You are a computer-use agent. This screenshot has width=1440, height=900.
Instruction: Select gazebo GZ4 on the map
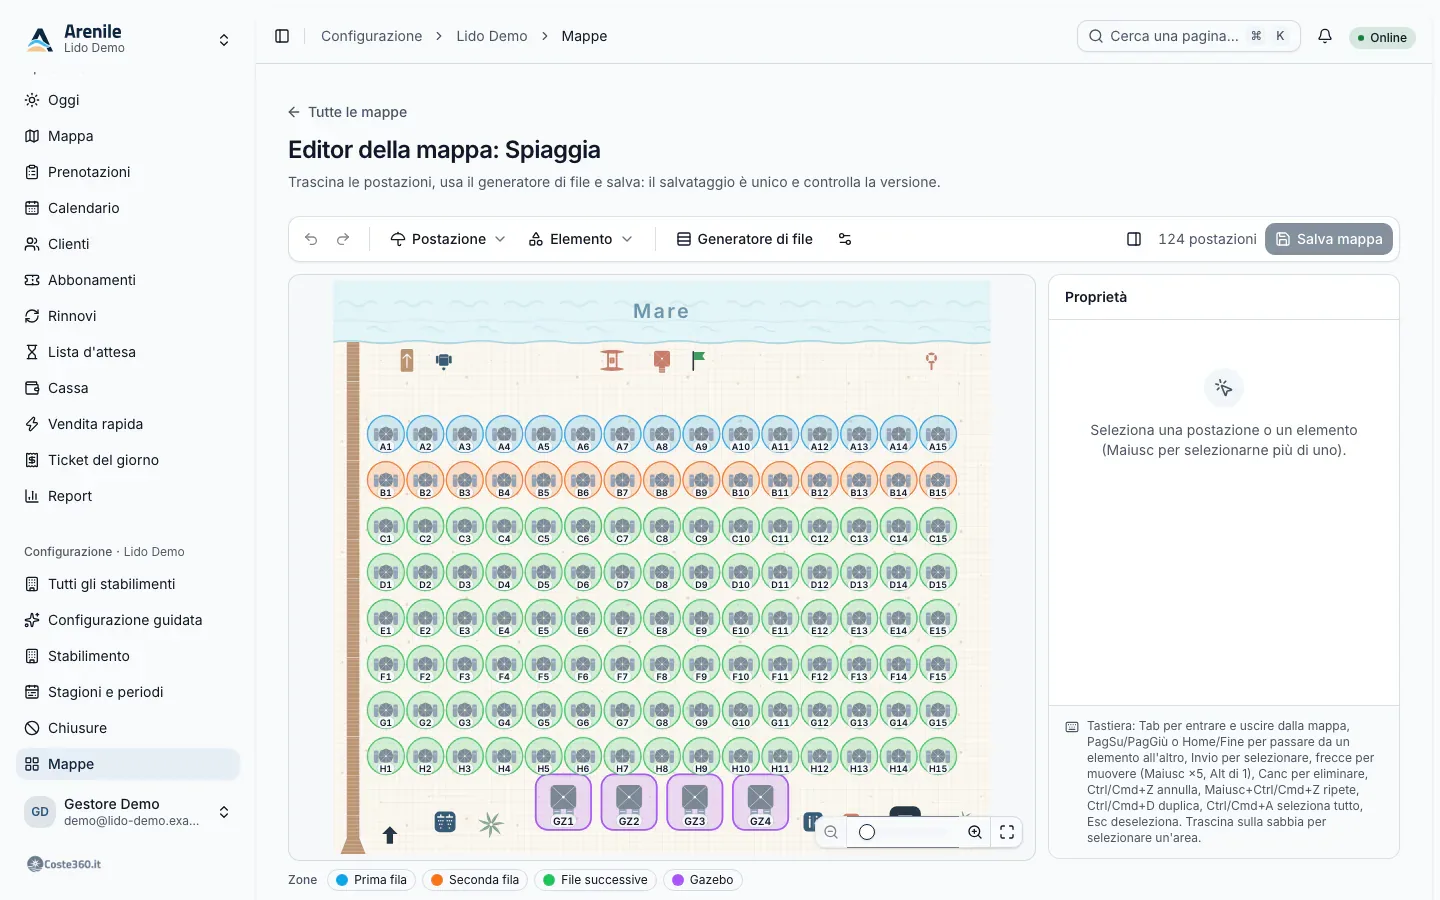[x=761, y=802]
